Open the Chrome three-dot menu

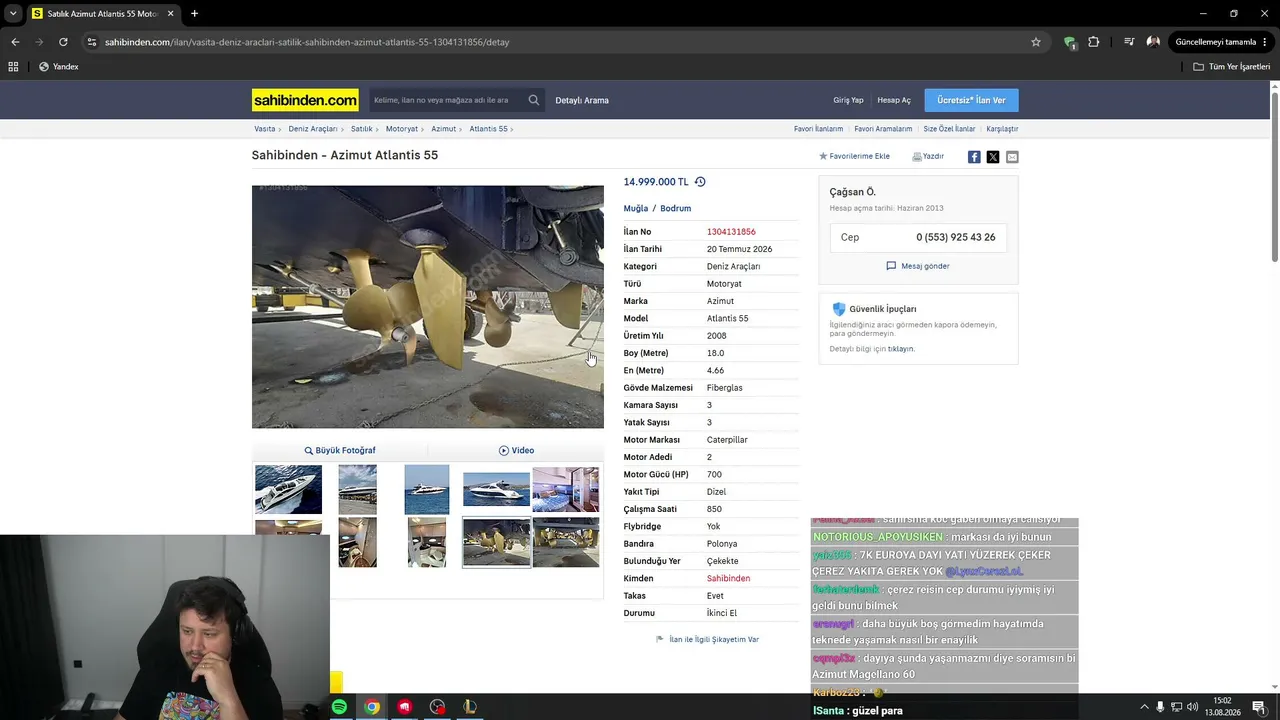(1266, 42)
